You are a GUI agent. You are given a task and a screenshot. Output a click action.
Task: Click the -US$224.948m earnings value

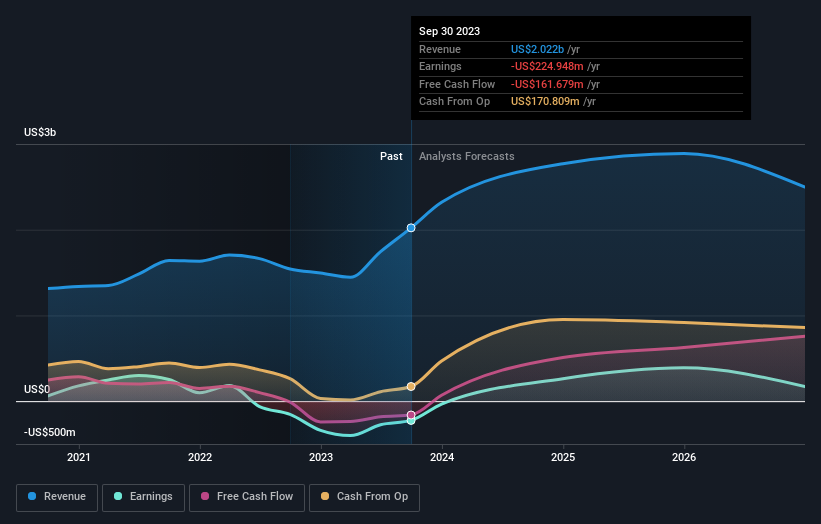coord(547,66)
